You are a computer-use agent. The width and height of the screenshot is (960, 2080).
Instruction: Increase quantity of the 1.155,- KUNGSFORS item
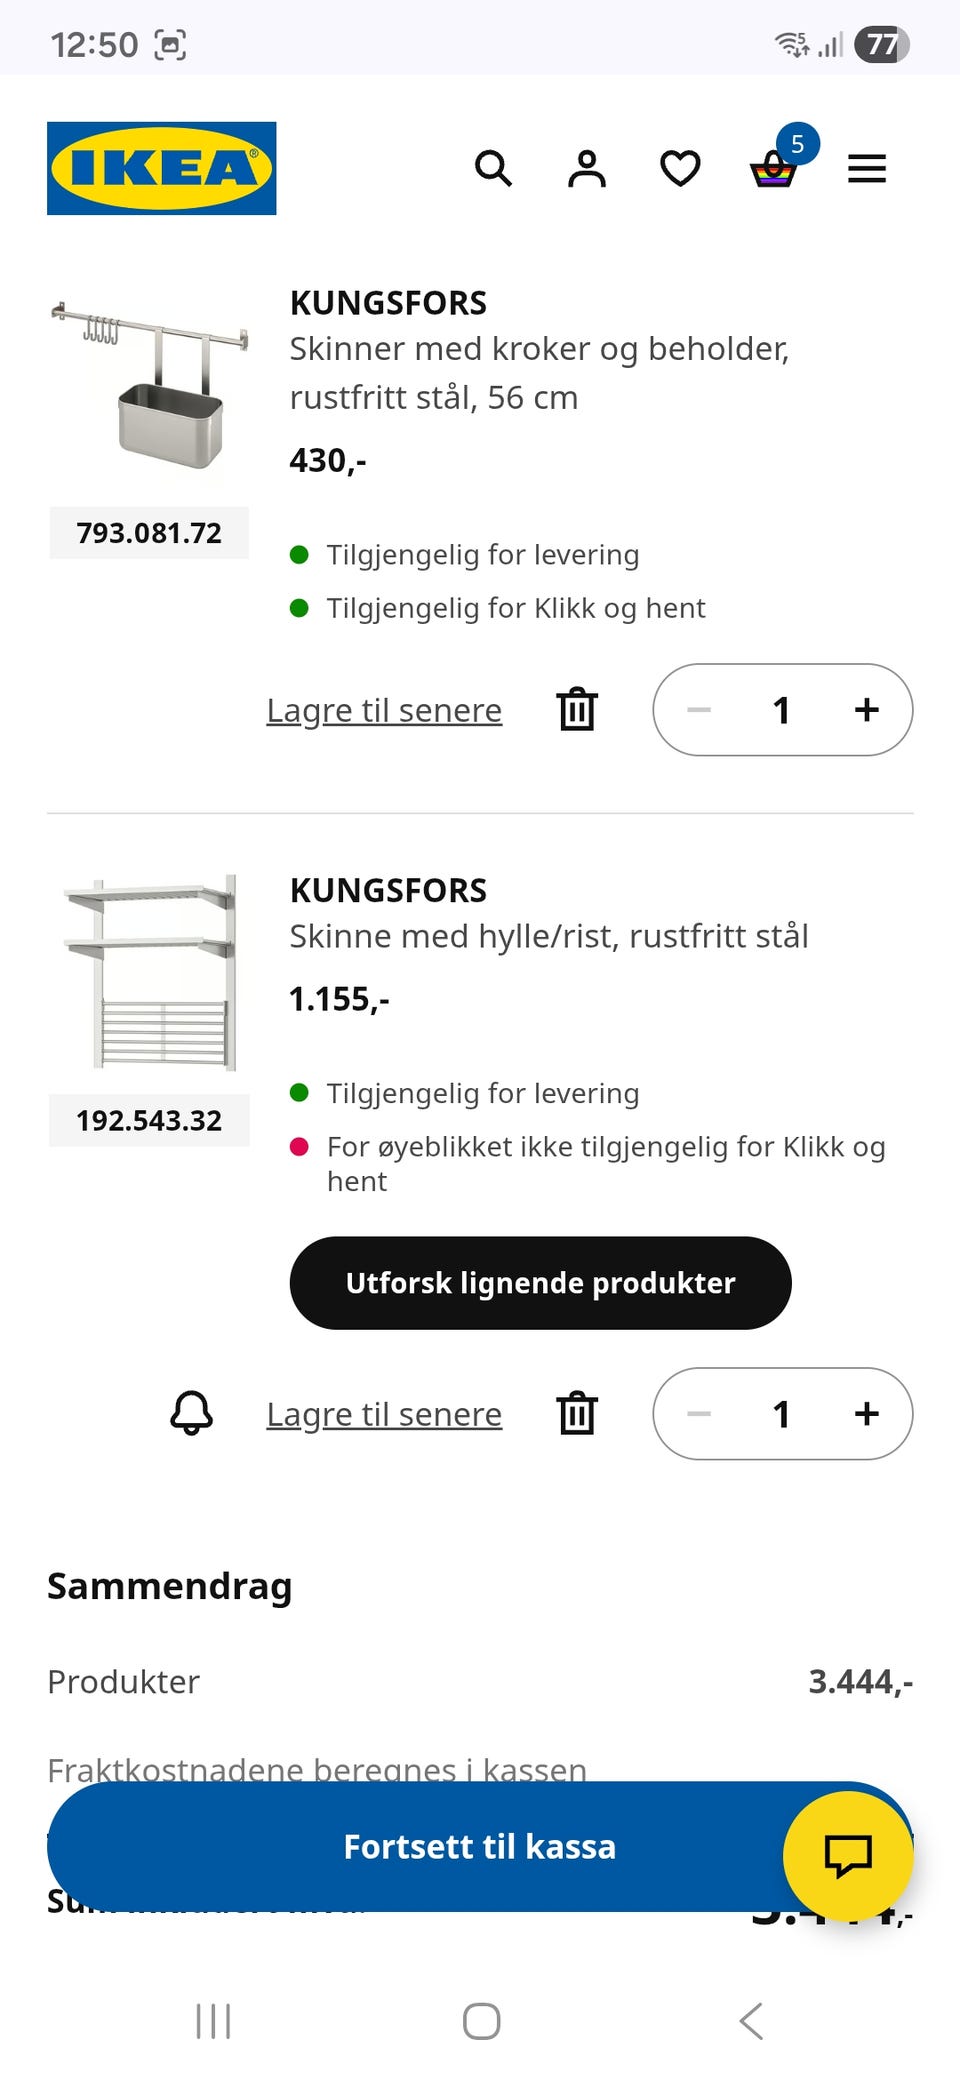pos(867,1414)
